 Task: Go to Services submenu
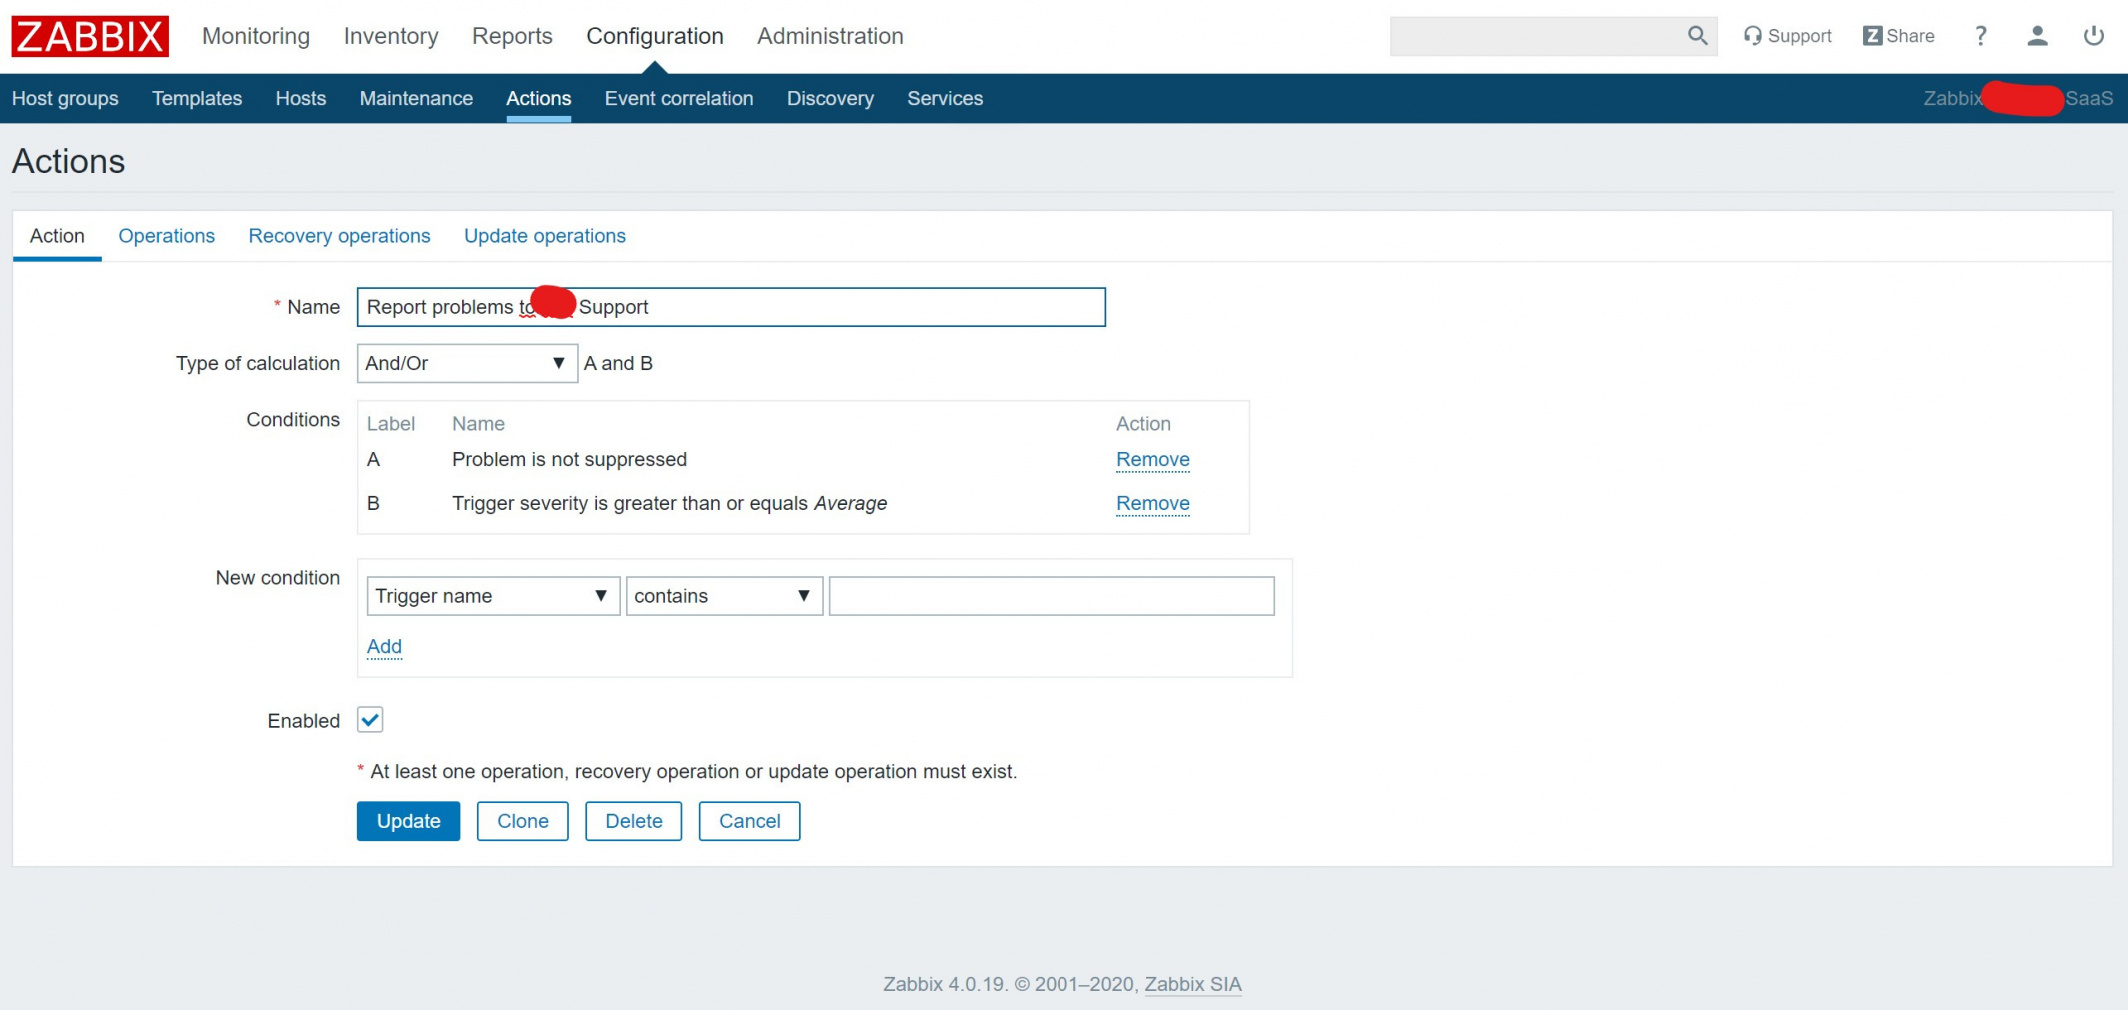click(x=945, y=98)
